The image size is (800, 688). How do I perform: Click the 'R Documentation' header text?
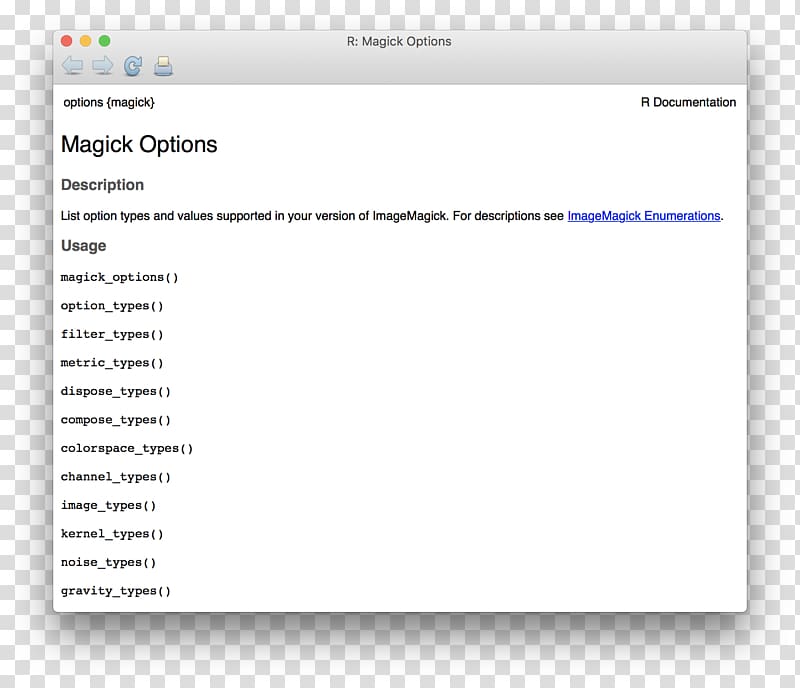pos(688,103)
